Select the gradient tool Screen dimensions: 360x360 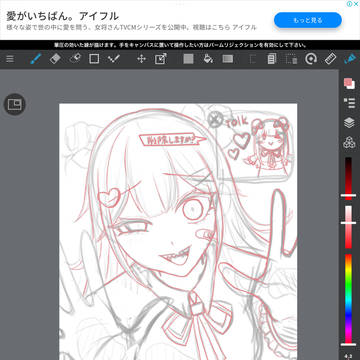[228, 59]
